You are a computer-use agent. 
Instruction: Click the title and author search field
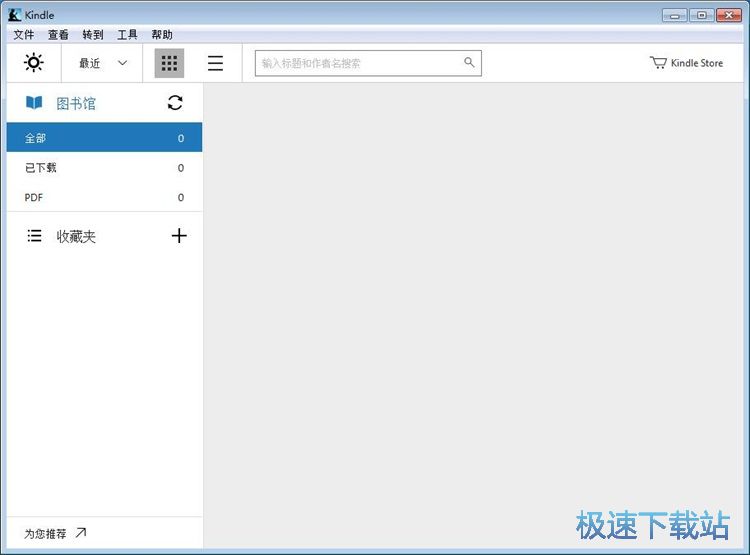[x=368, y=63]
